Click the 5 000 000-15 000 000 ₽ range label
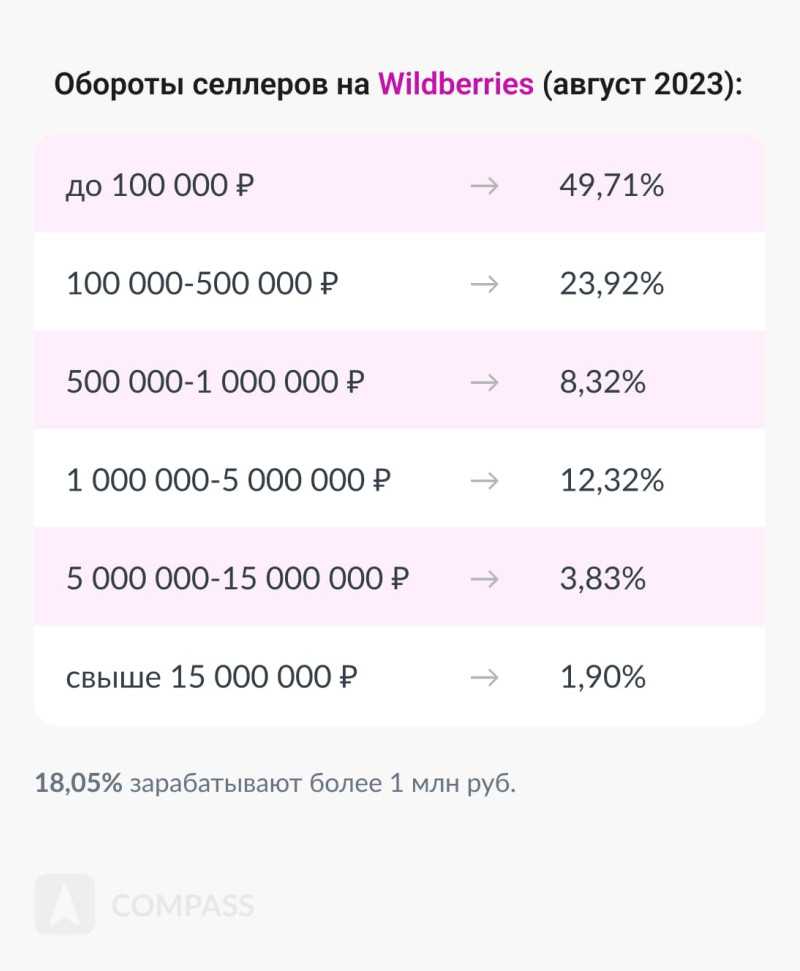Image resolution: width=800 pixels, height=971 pixels. pos(237,578)
